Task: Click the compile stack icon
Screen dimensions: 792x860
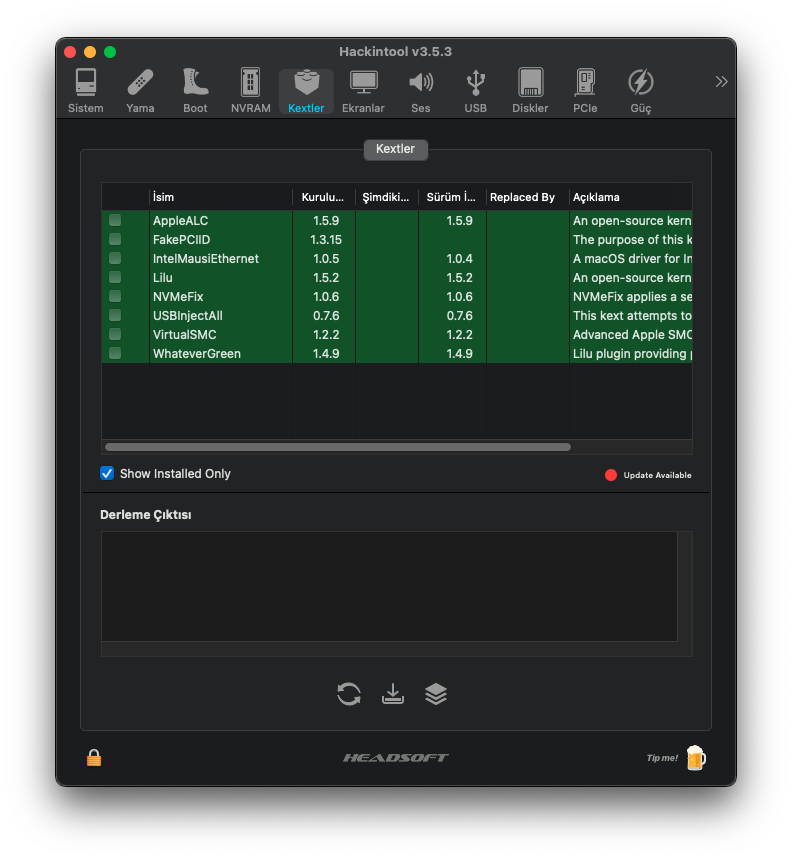Action: click(x=436, y=694)
